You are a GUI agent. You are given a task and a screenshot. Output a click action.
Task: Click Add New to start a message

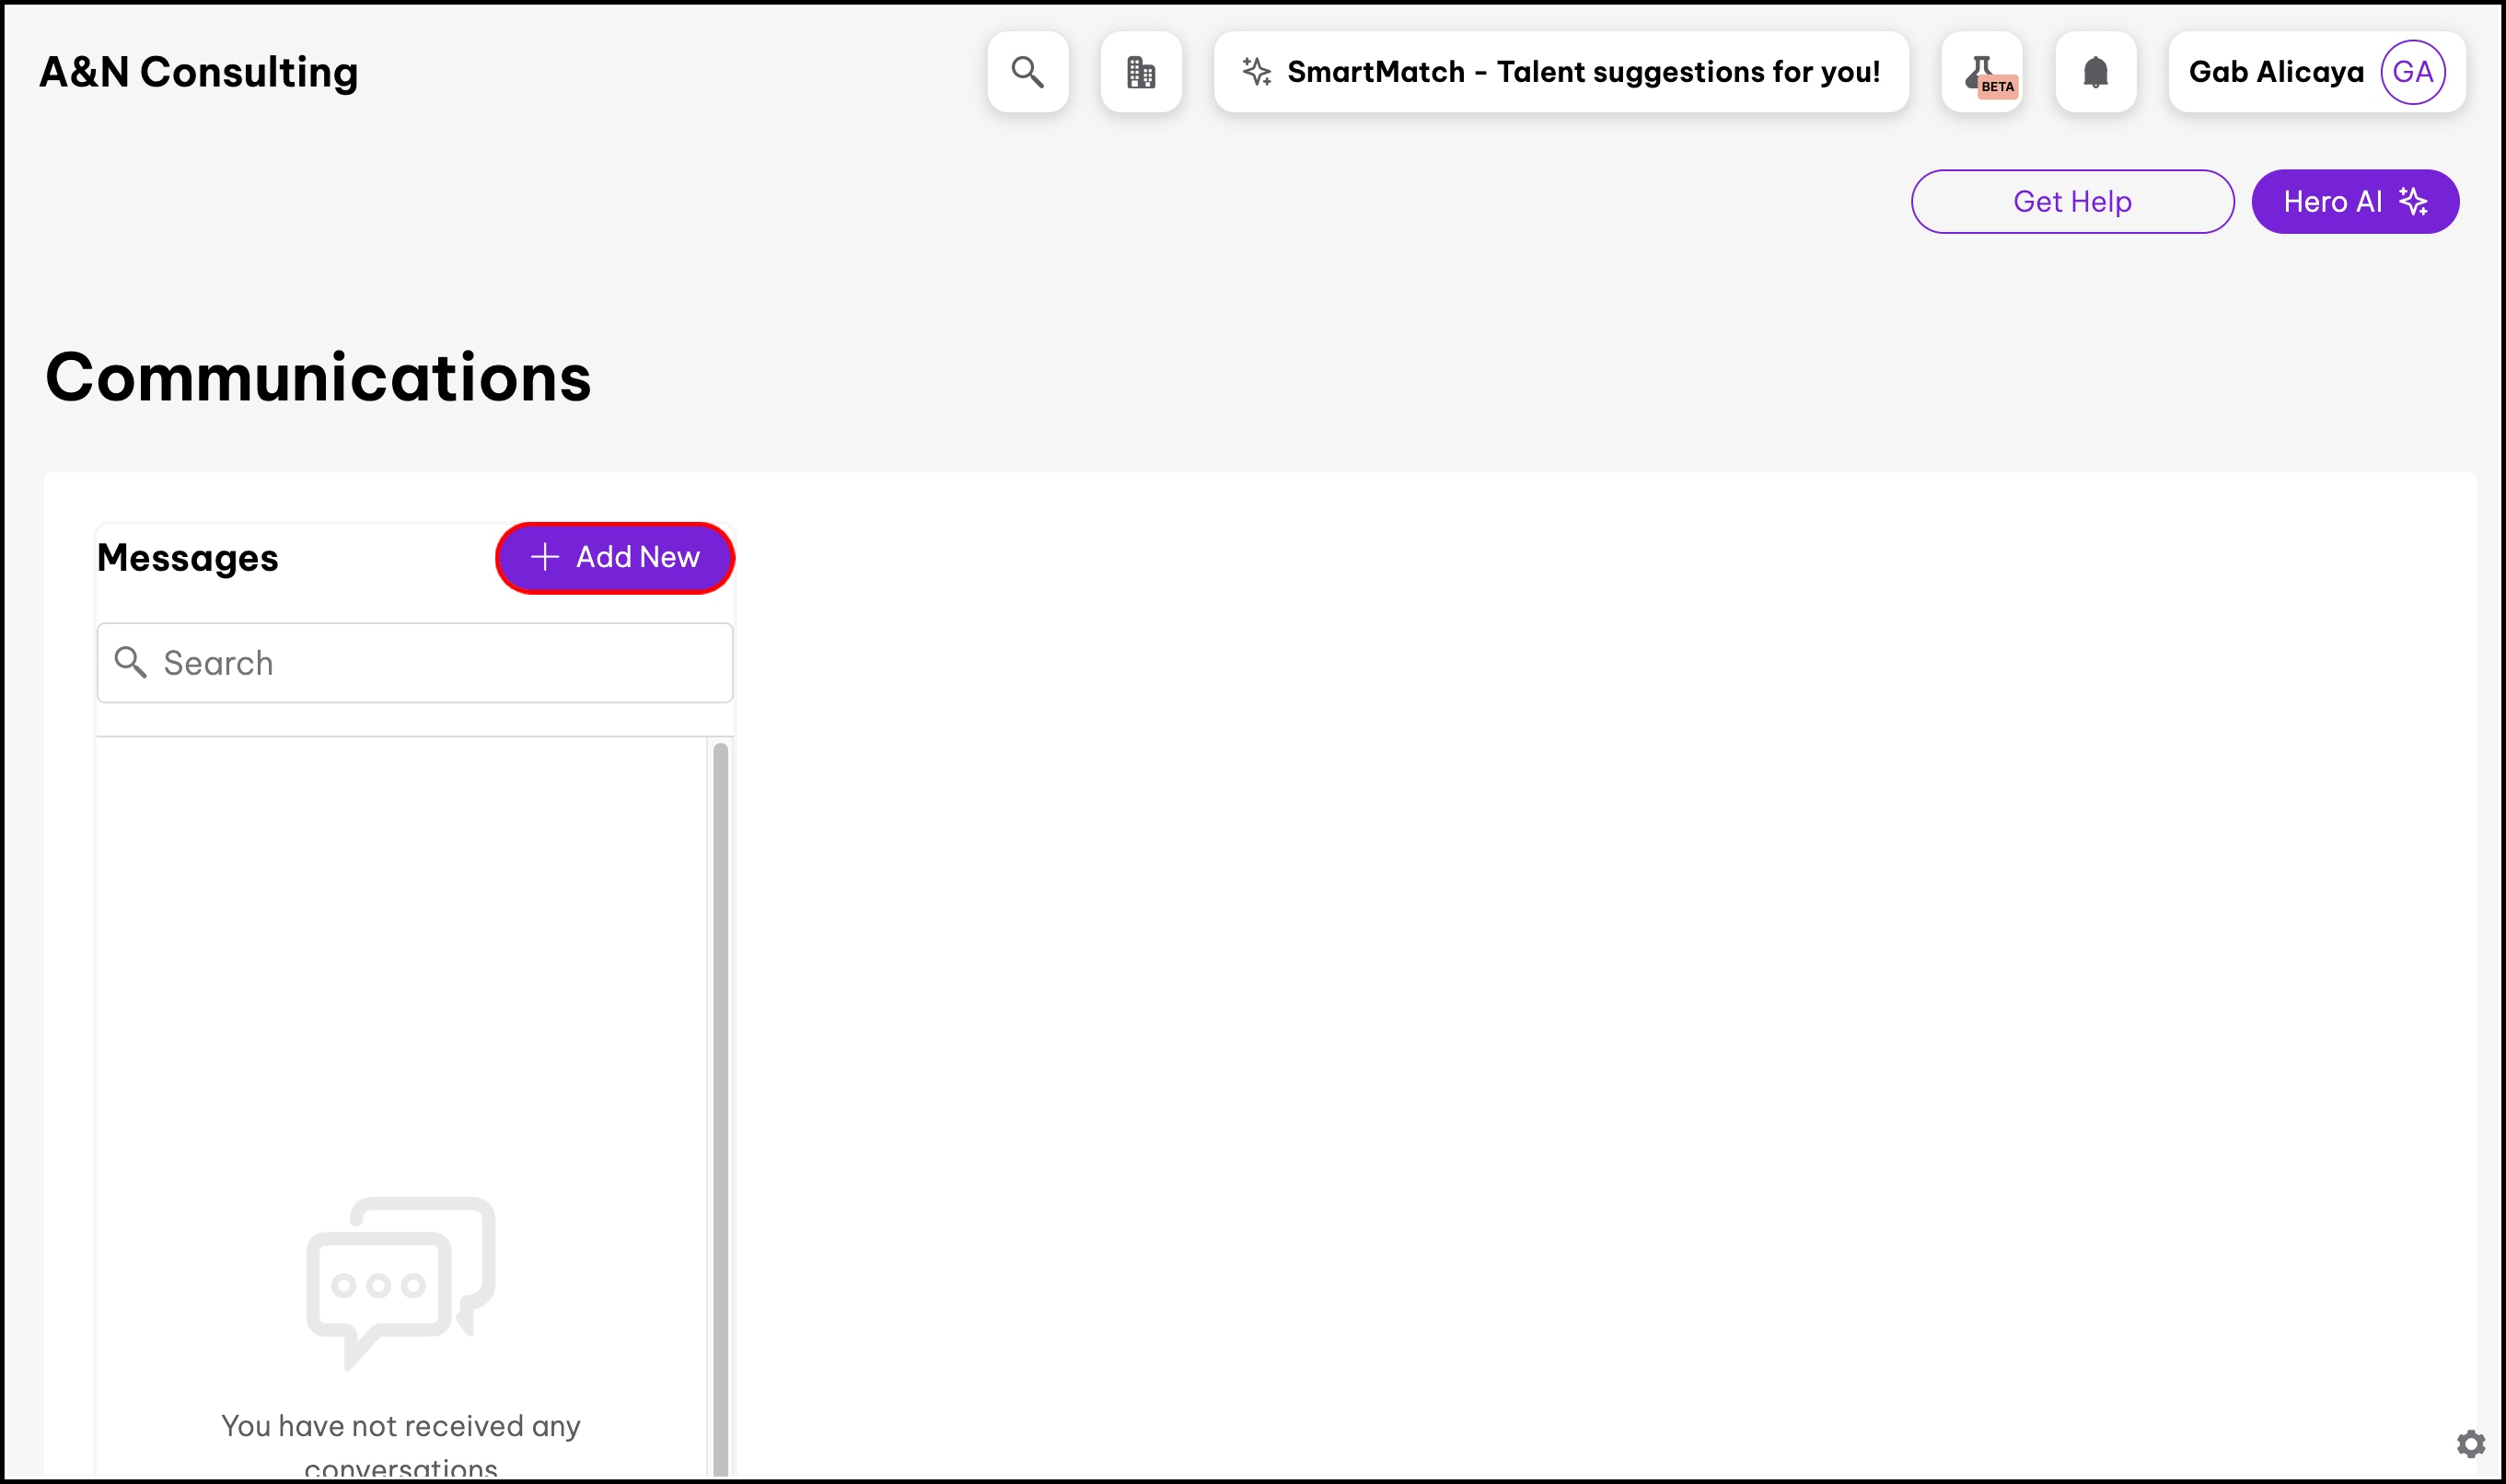tap(636, 557)
